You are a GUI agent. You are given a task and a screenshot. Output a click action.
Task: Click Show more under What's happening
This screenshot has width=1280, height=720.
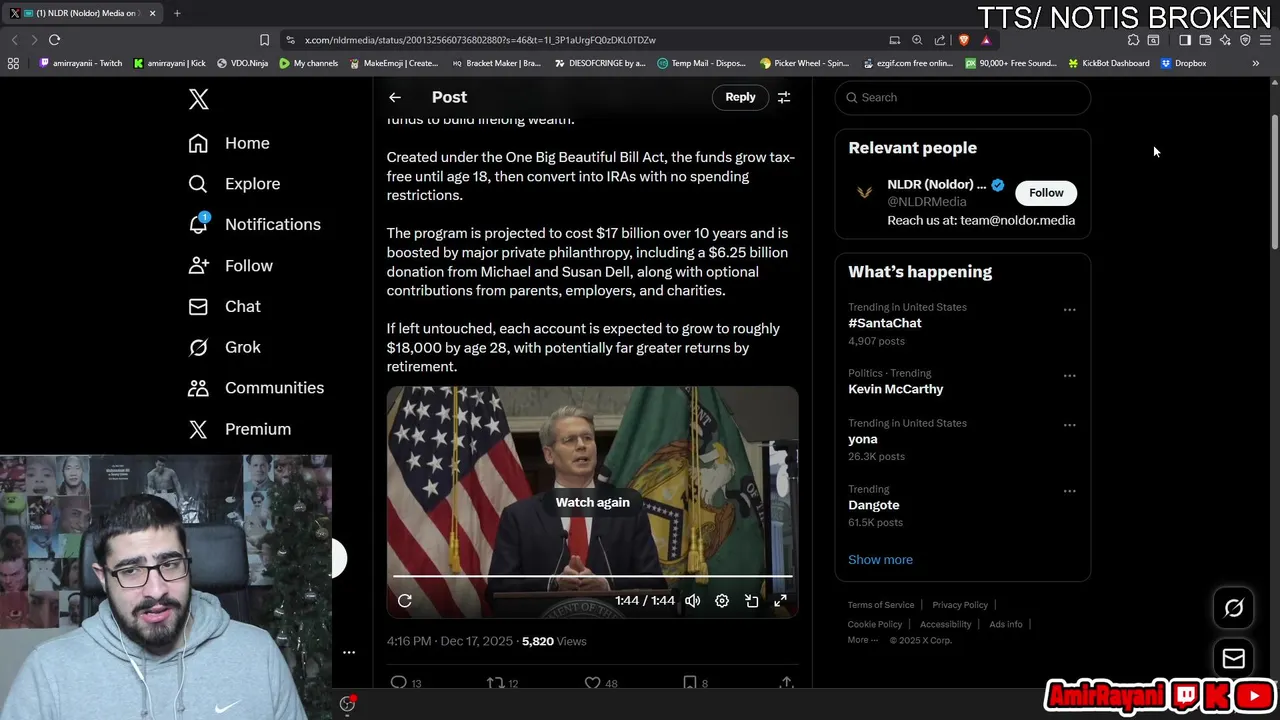pyautogui.click(x=880, y=560)
